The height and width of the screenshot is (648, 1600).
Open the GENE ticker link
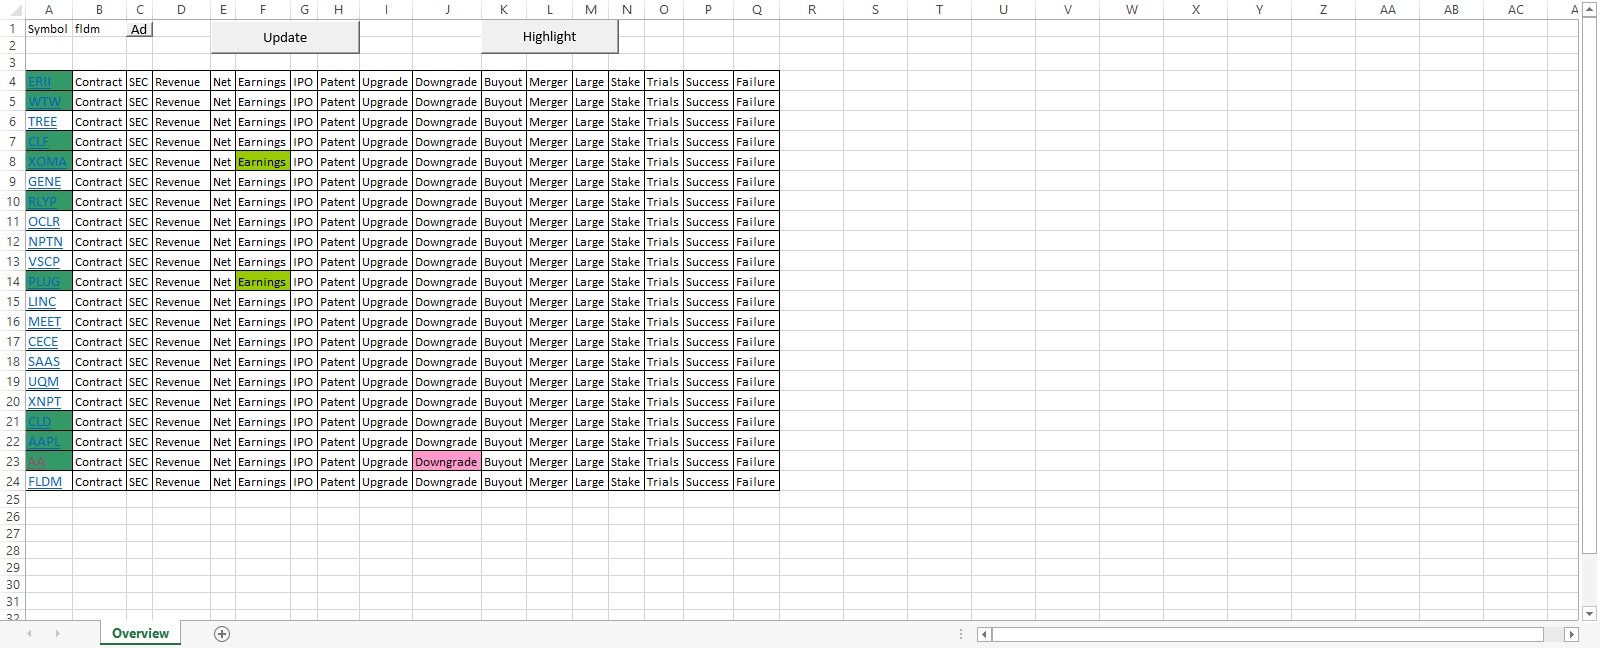pyautogui.click(x=44, y=182)
